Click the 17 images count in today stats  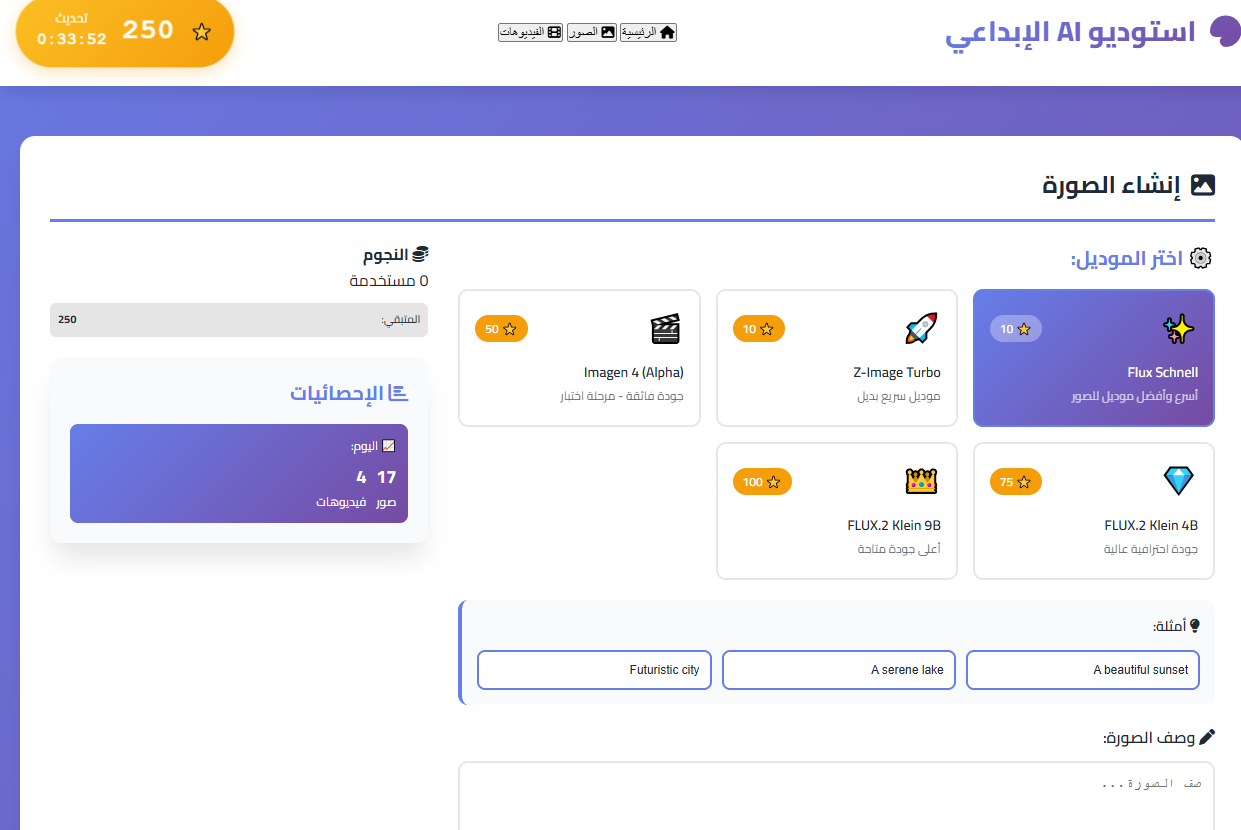[386, 478]
